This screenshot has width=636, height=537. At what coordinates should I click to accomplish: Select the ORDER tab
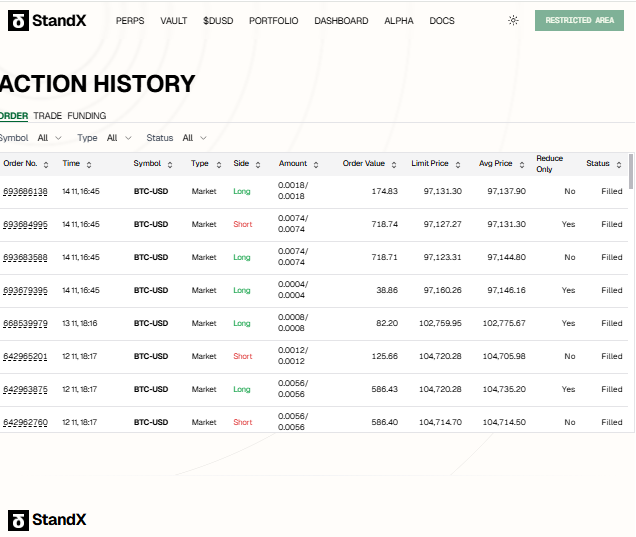(13, 116)
